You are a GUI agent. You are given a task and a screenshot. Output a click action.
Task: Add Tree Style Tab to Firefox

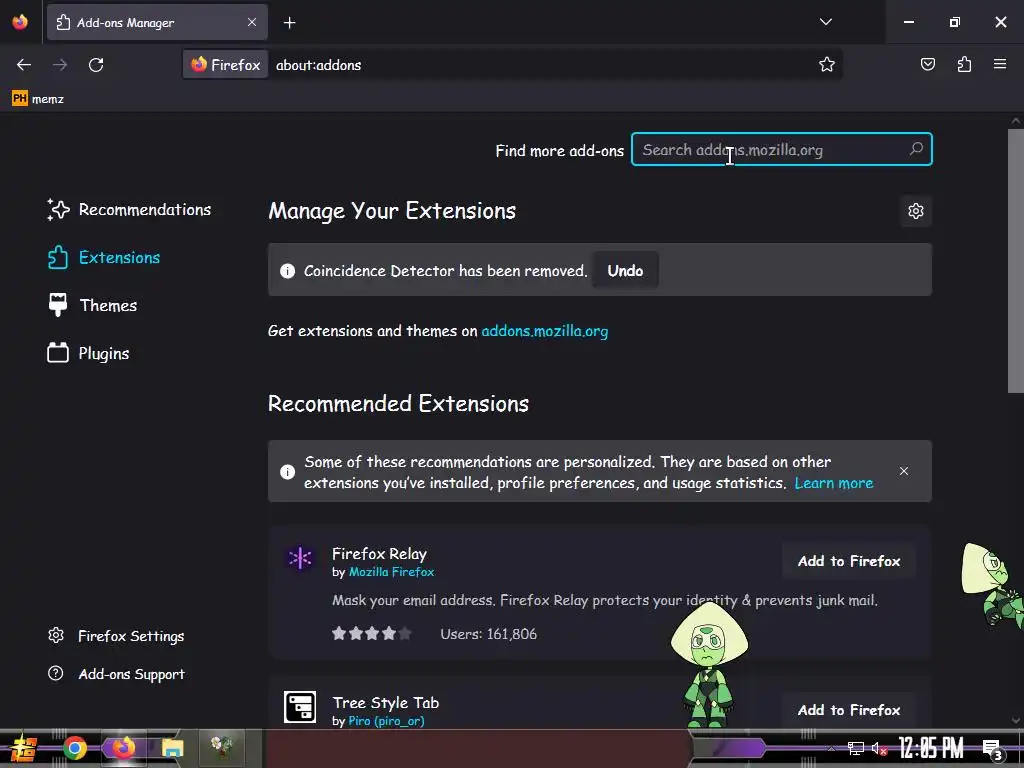click(849, 710)
